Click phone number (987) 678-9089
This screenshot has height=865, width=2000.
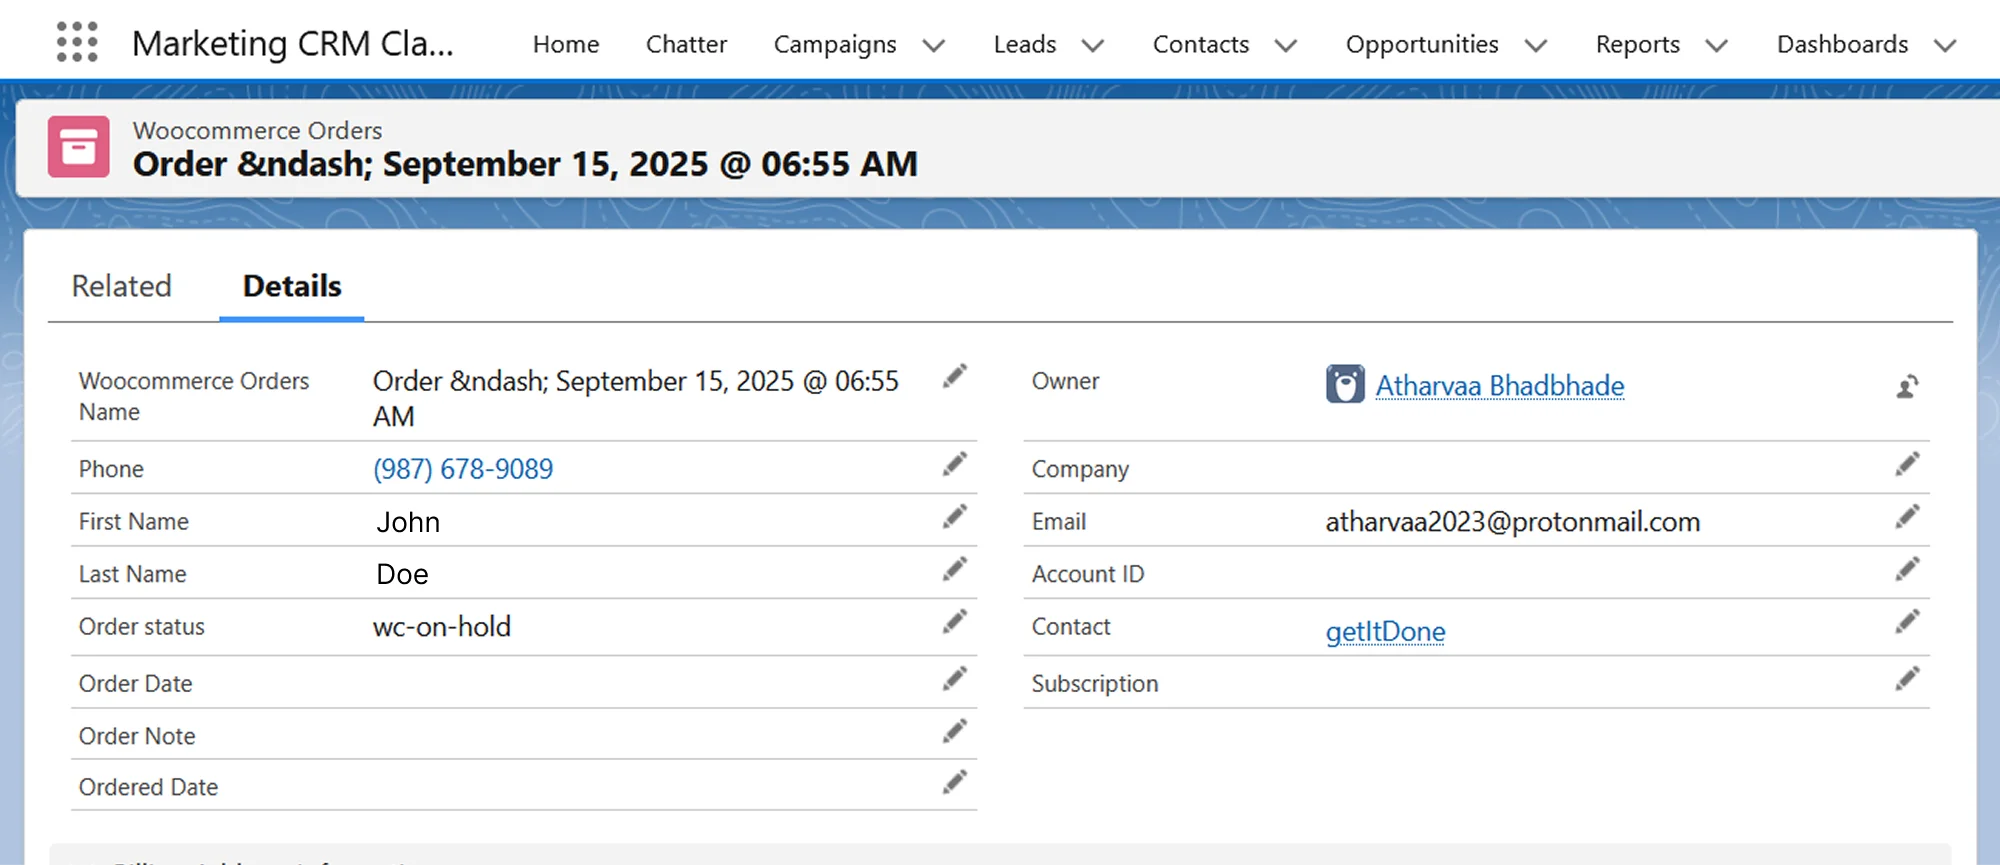coord(463,469)
